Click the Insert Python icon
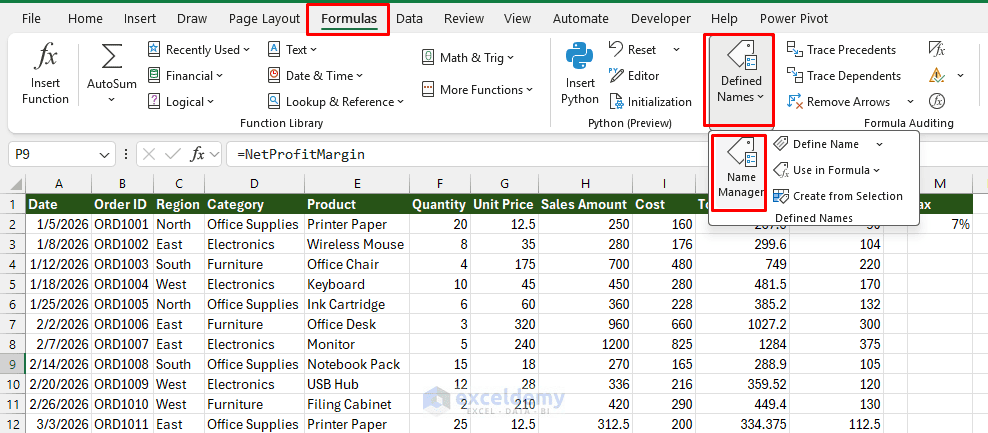The image size is (988, 433). pos(579,58)
